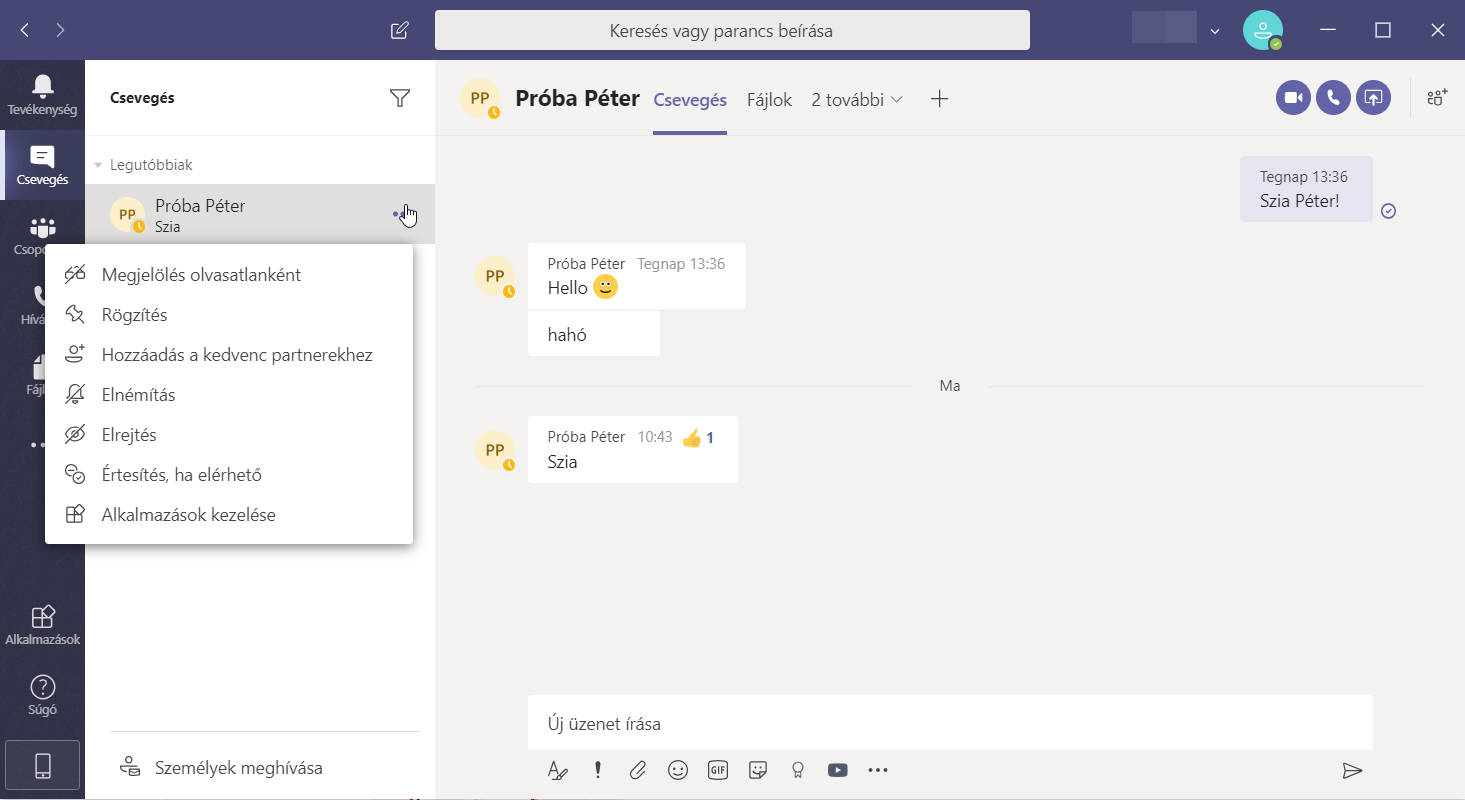Attach a file with the paperclip icon
This screenshot has height=800, width=1465.
[638, 770]
